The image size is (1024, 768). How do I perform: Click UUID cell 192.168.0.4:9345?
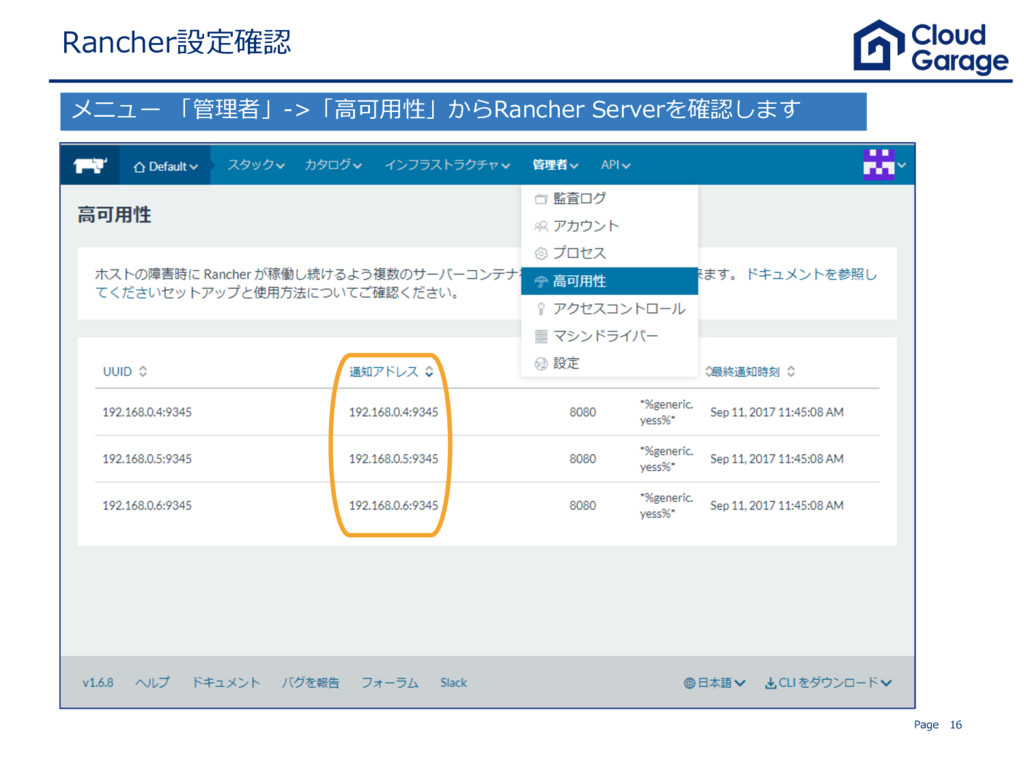pyautogui.click(x=147, y=412)
